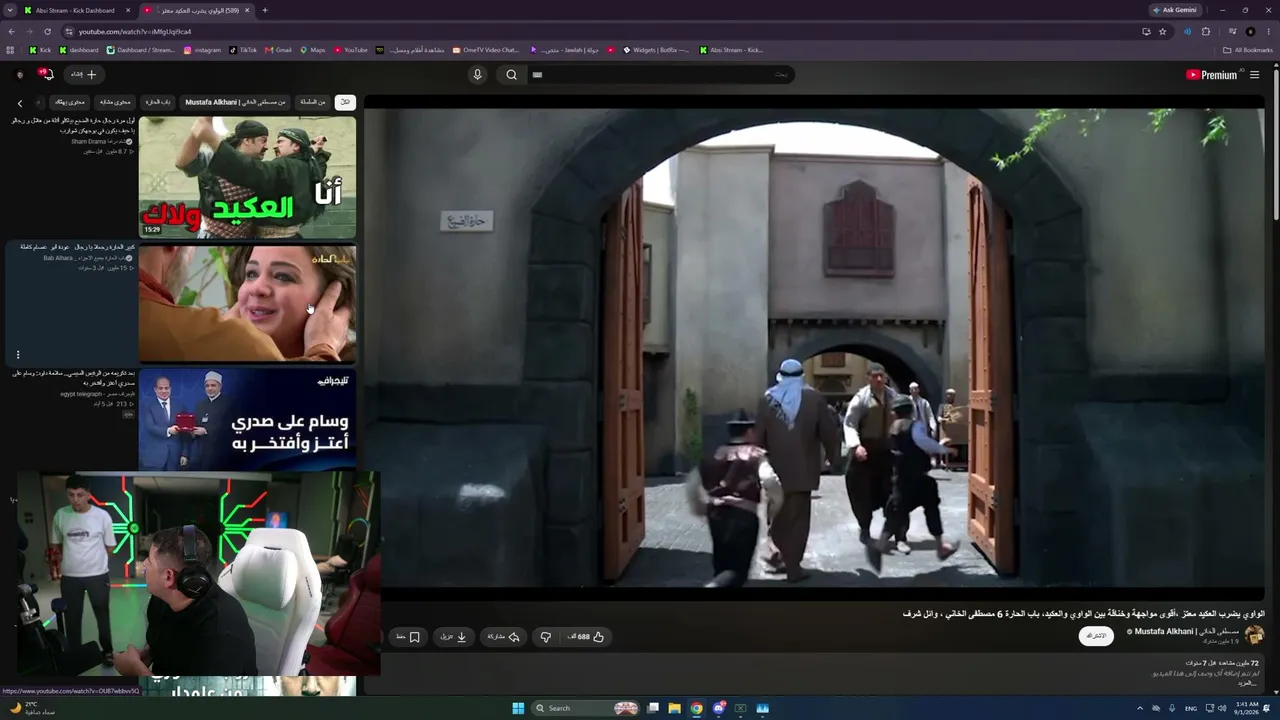
Task: Show hidden system tray icons chevron
Action: tap(1139, 708)
